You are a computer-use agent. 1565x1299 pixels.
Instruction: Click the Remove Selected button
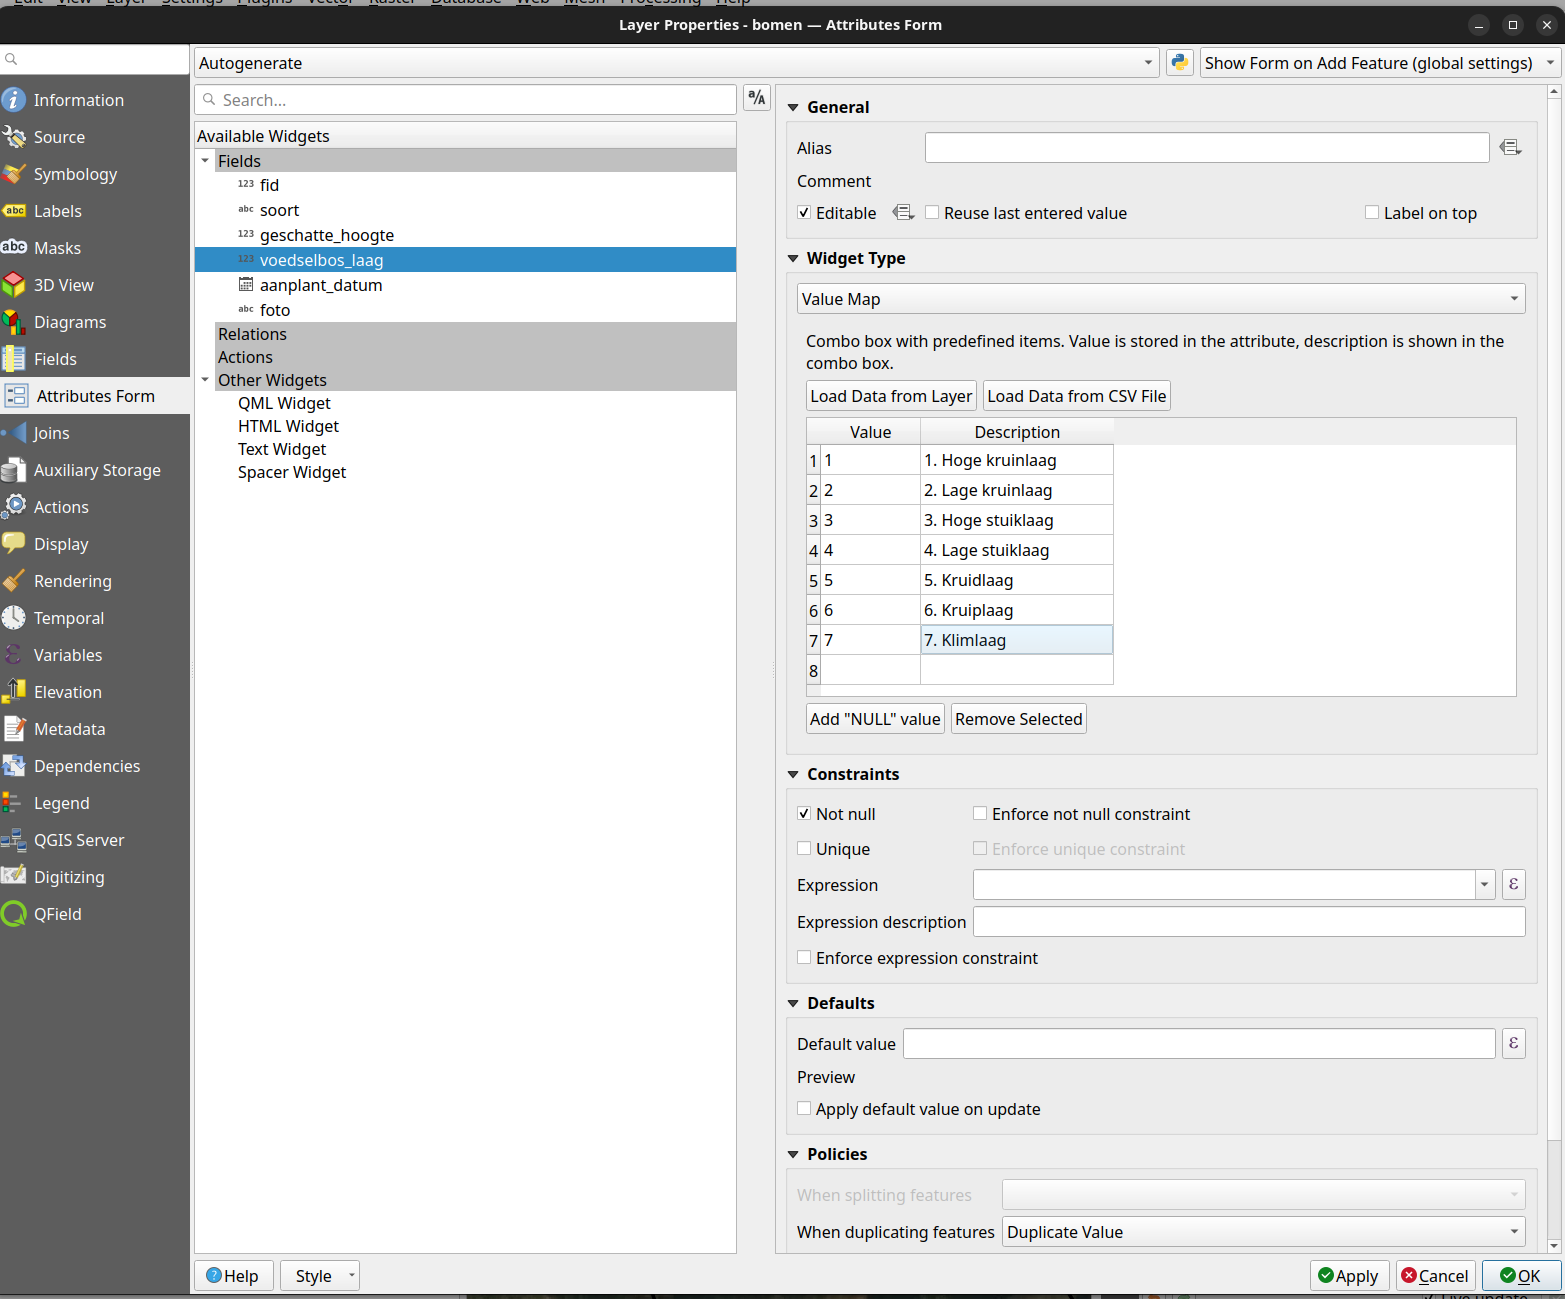tap(1018, 719)
